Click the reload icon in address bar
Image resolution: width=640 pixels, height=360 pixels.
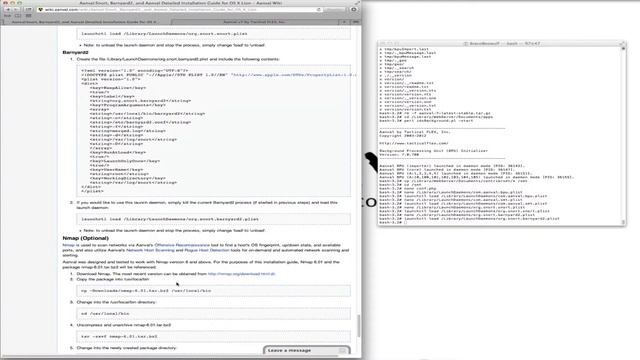[x=319, y=9]
